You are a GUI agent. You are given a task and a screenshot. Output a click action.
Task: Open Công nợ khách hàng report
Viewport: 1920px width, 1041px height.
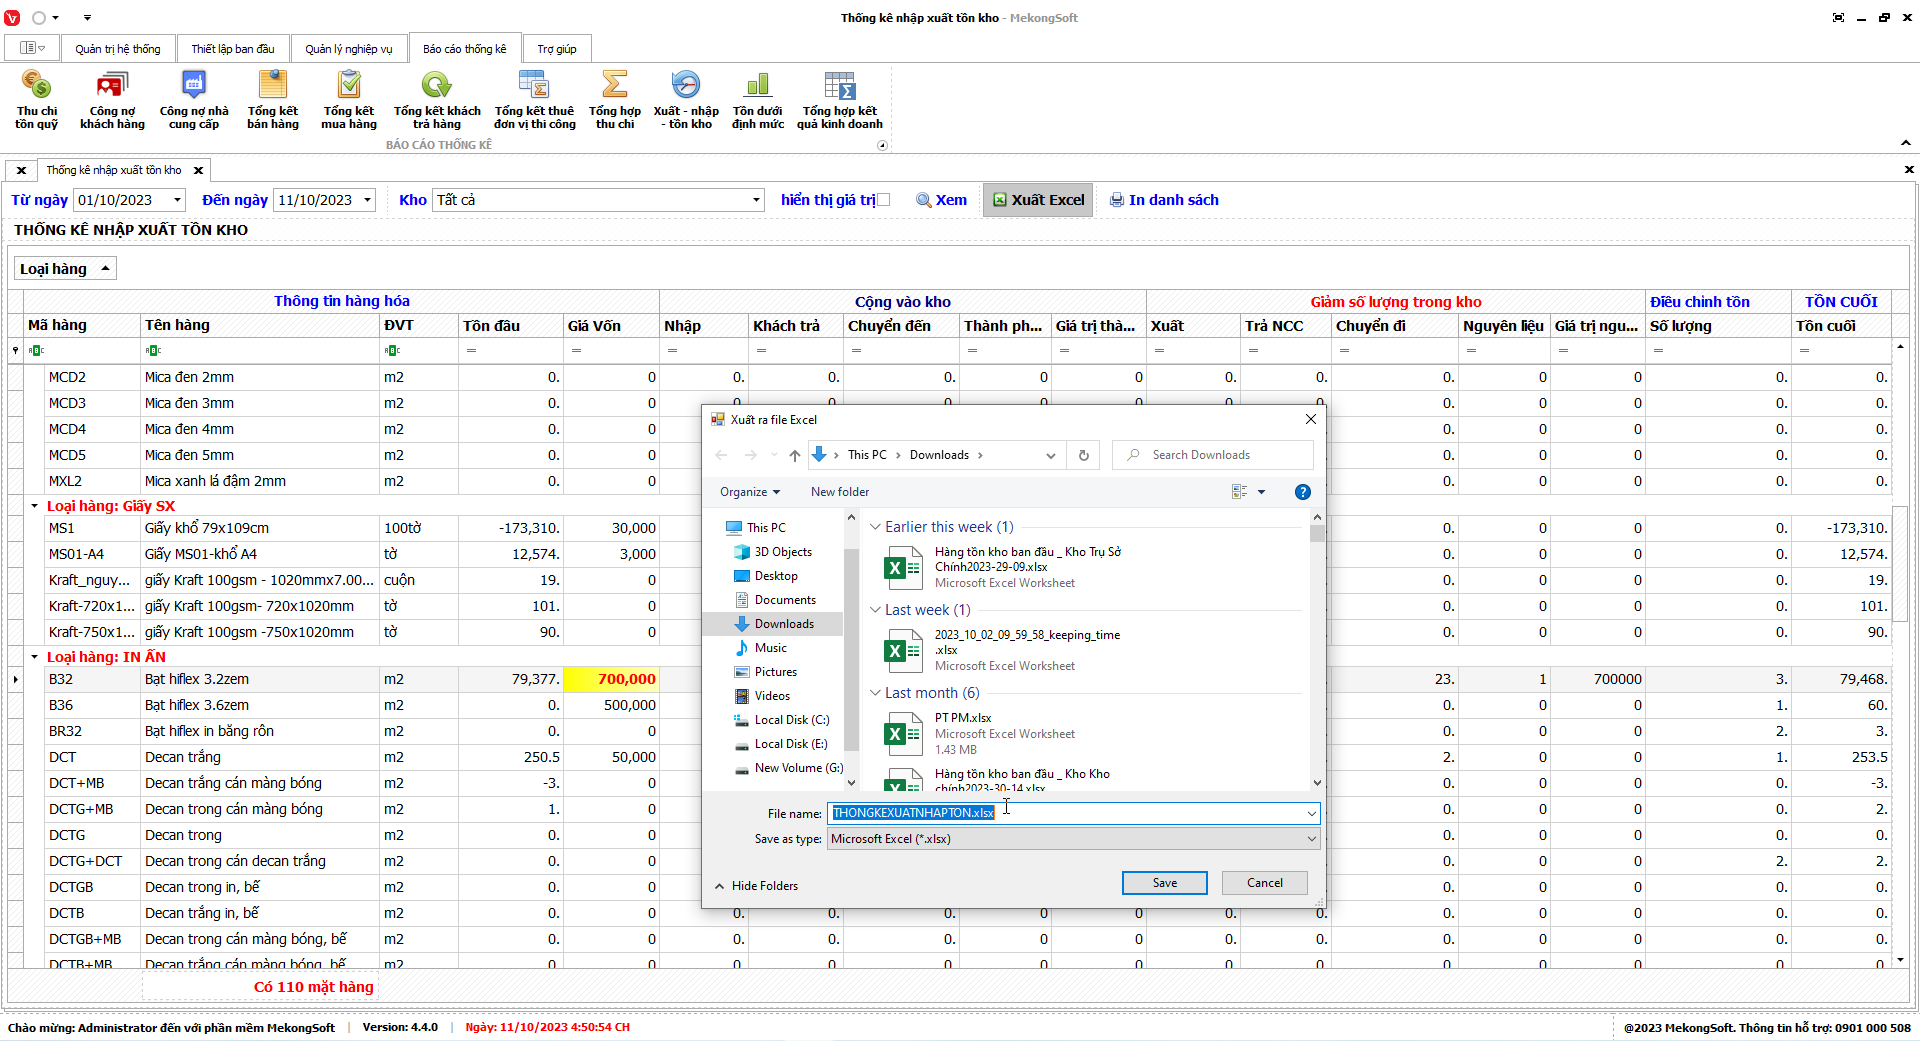click(112, 100)
